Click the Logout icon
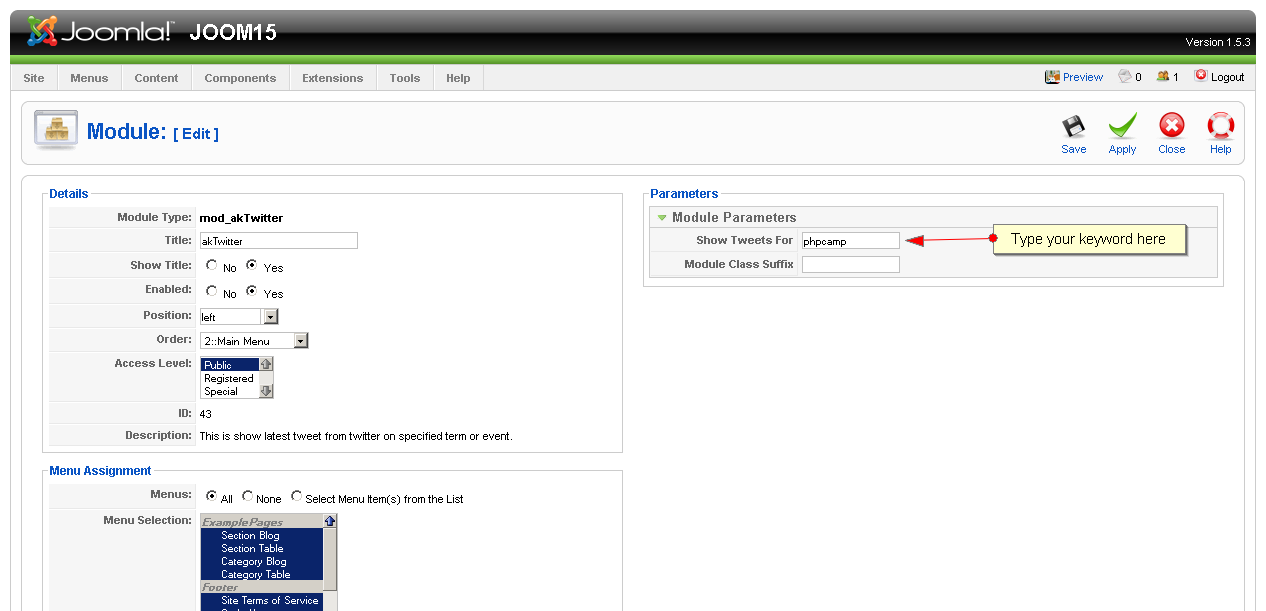Screen dimensions: 1266x611 1201,76
